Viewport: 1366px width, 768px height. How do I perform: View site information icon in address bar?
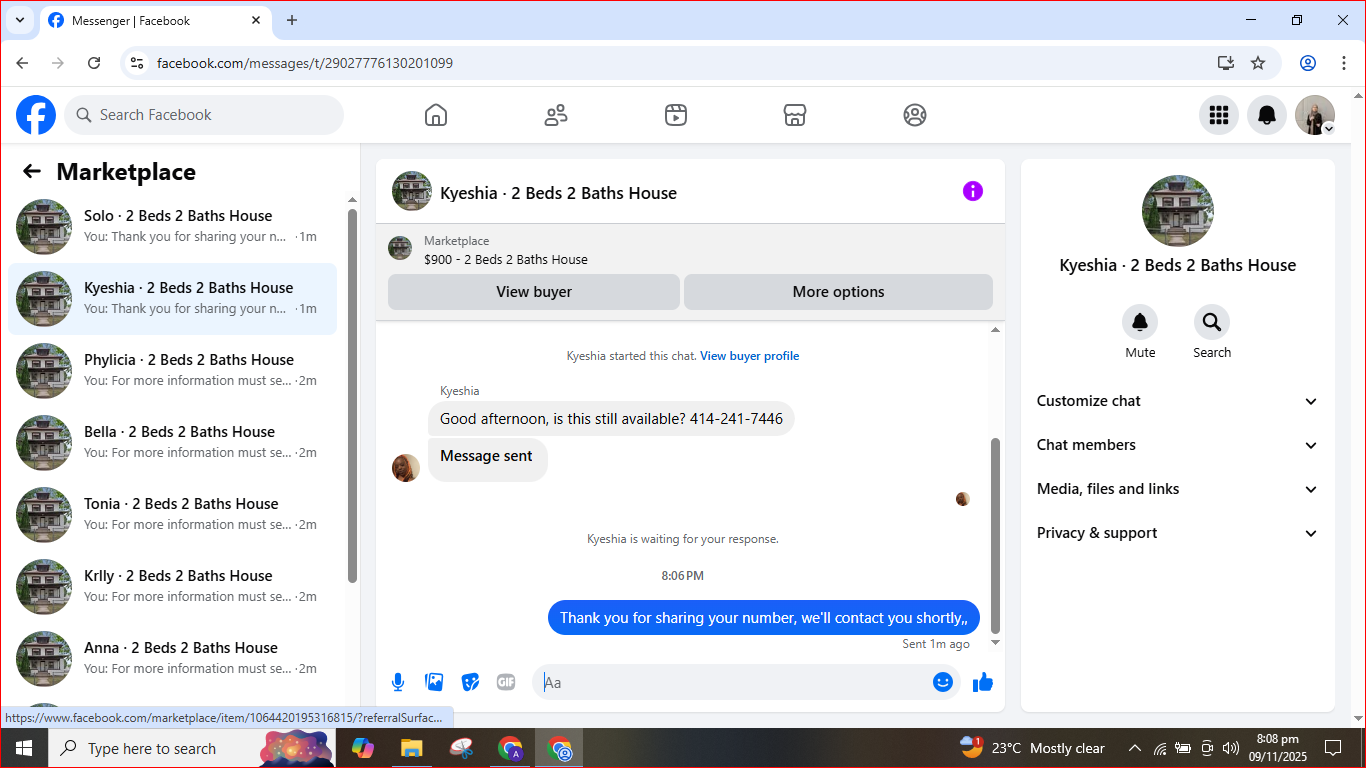(138, 63)
